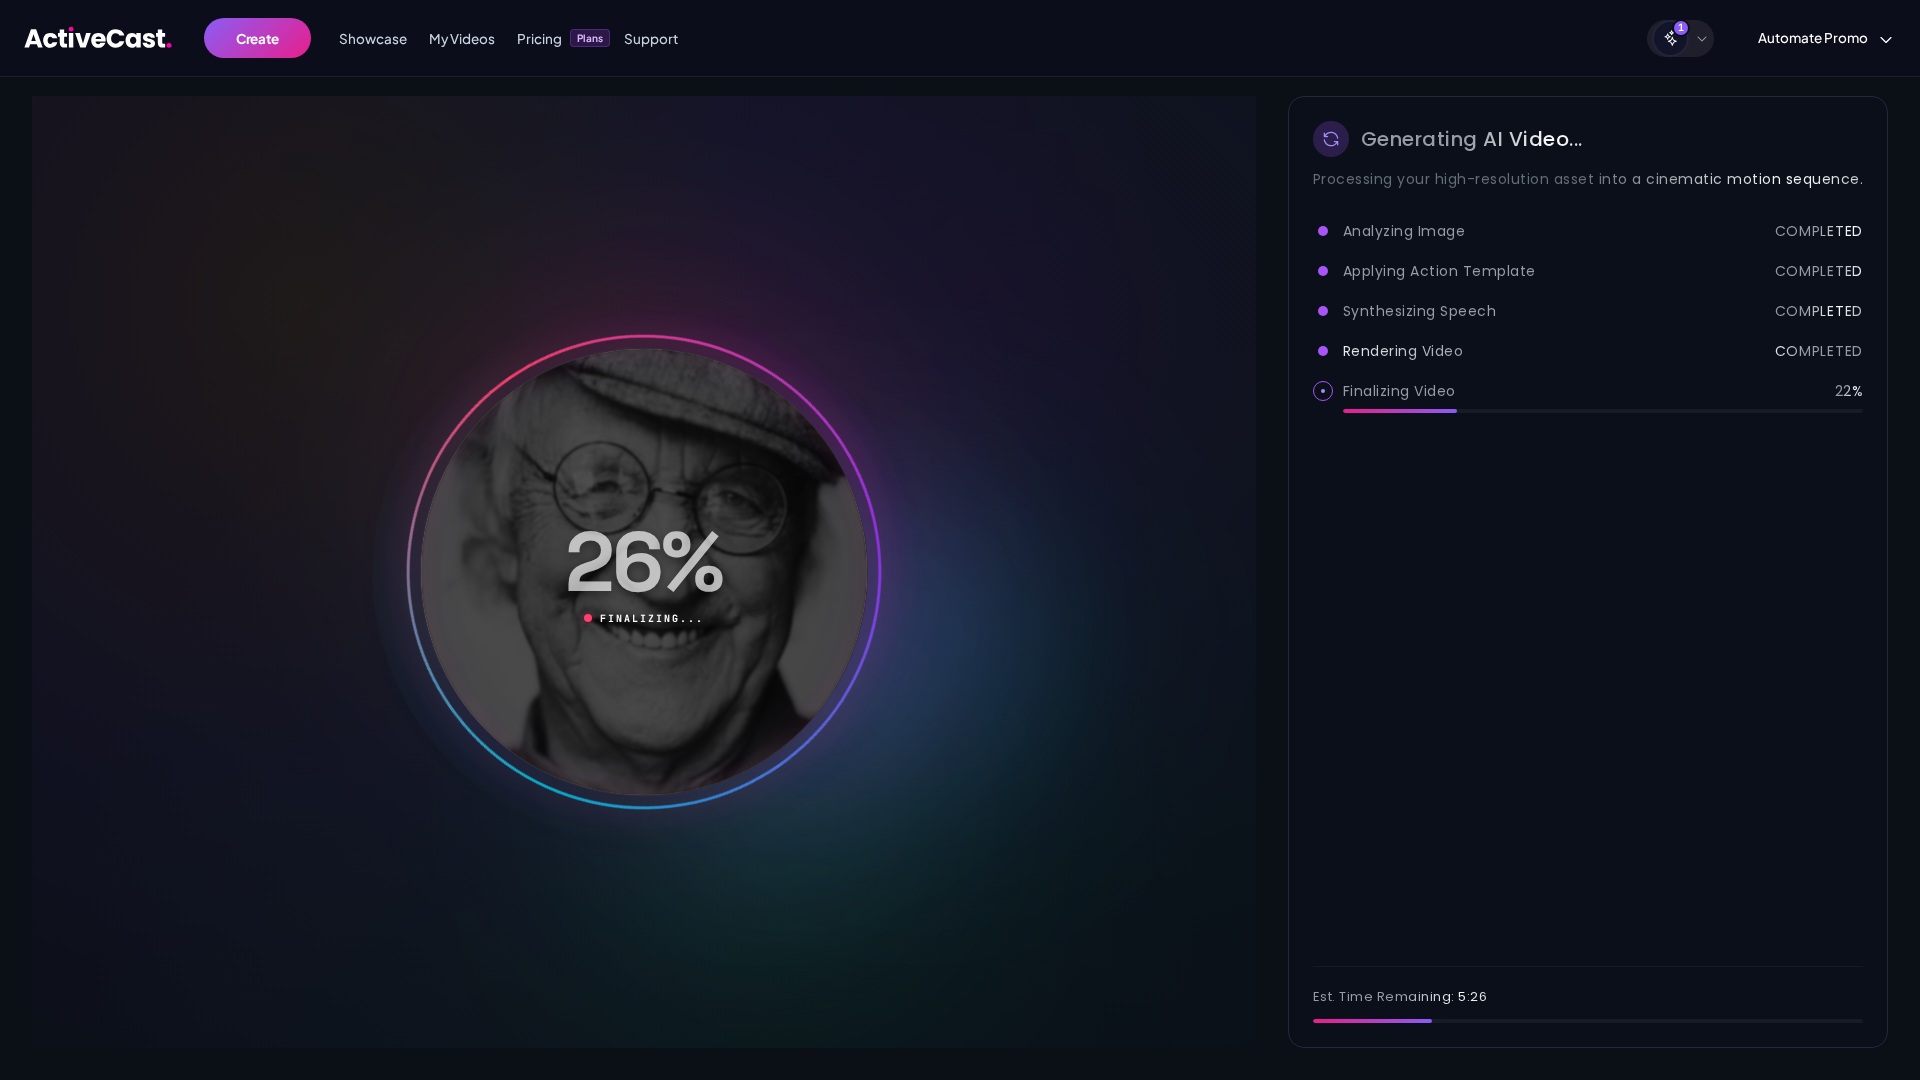
Task: Open the Support page
Action: click(651, 39)
